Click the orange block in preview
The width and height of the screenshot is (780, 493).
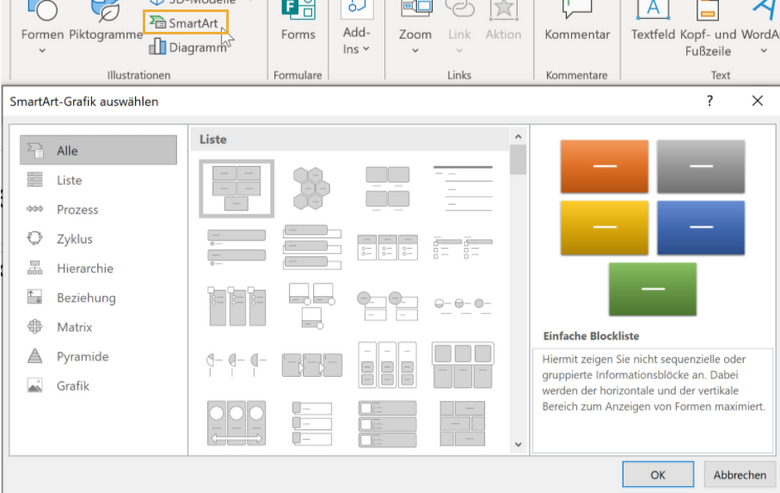pos(604,166)
